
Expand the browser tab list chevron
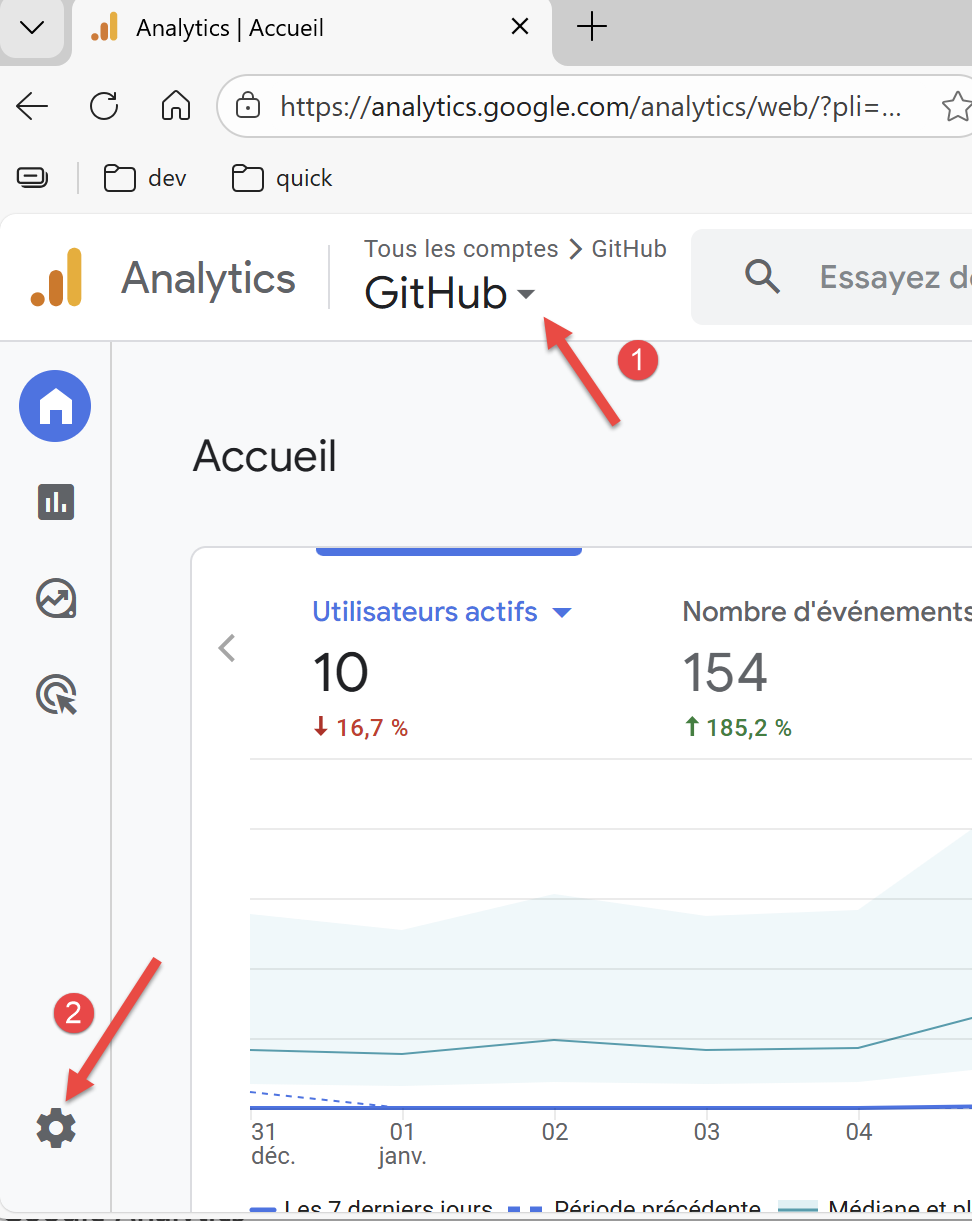[32, 28]
